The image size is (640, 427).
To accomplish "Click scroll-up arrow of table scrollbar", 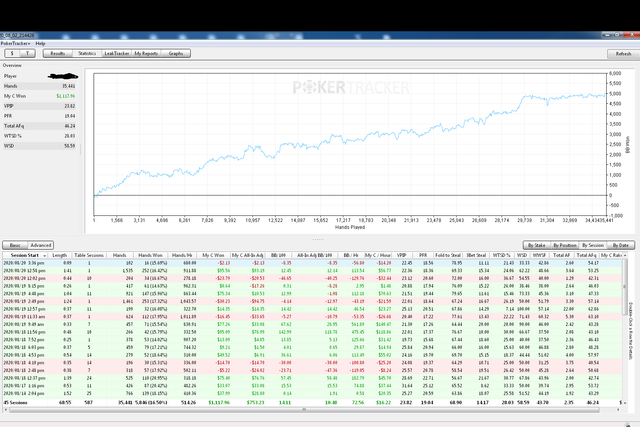I will pos(625,255).
